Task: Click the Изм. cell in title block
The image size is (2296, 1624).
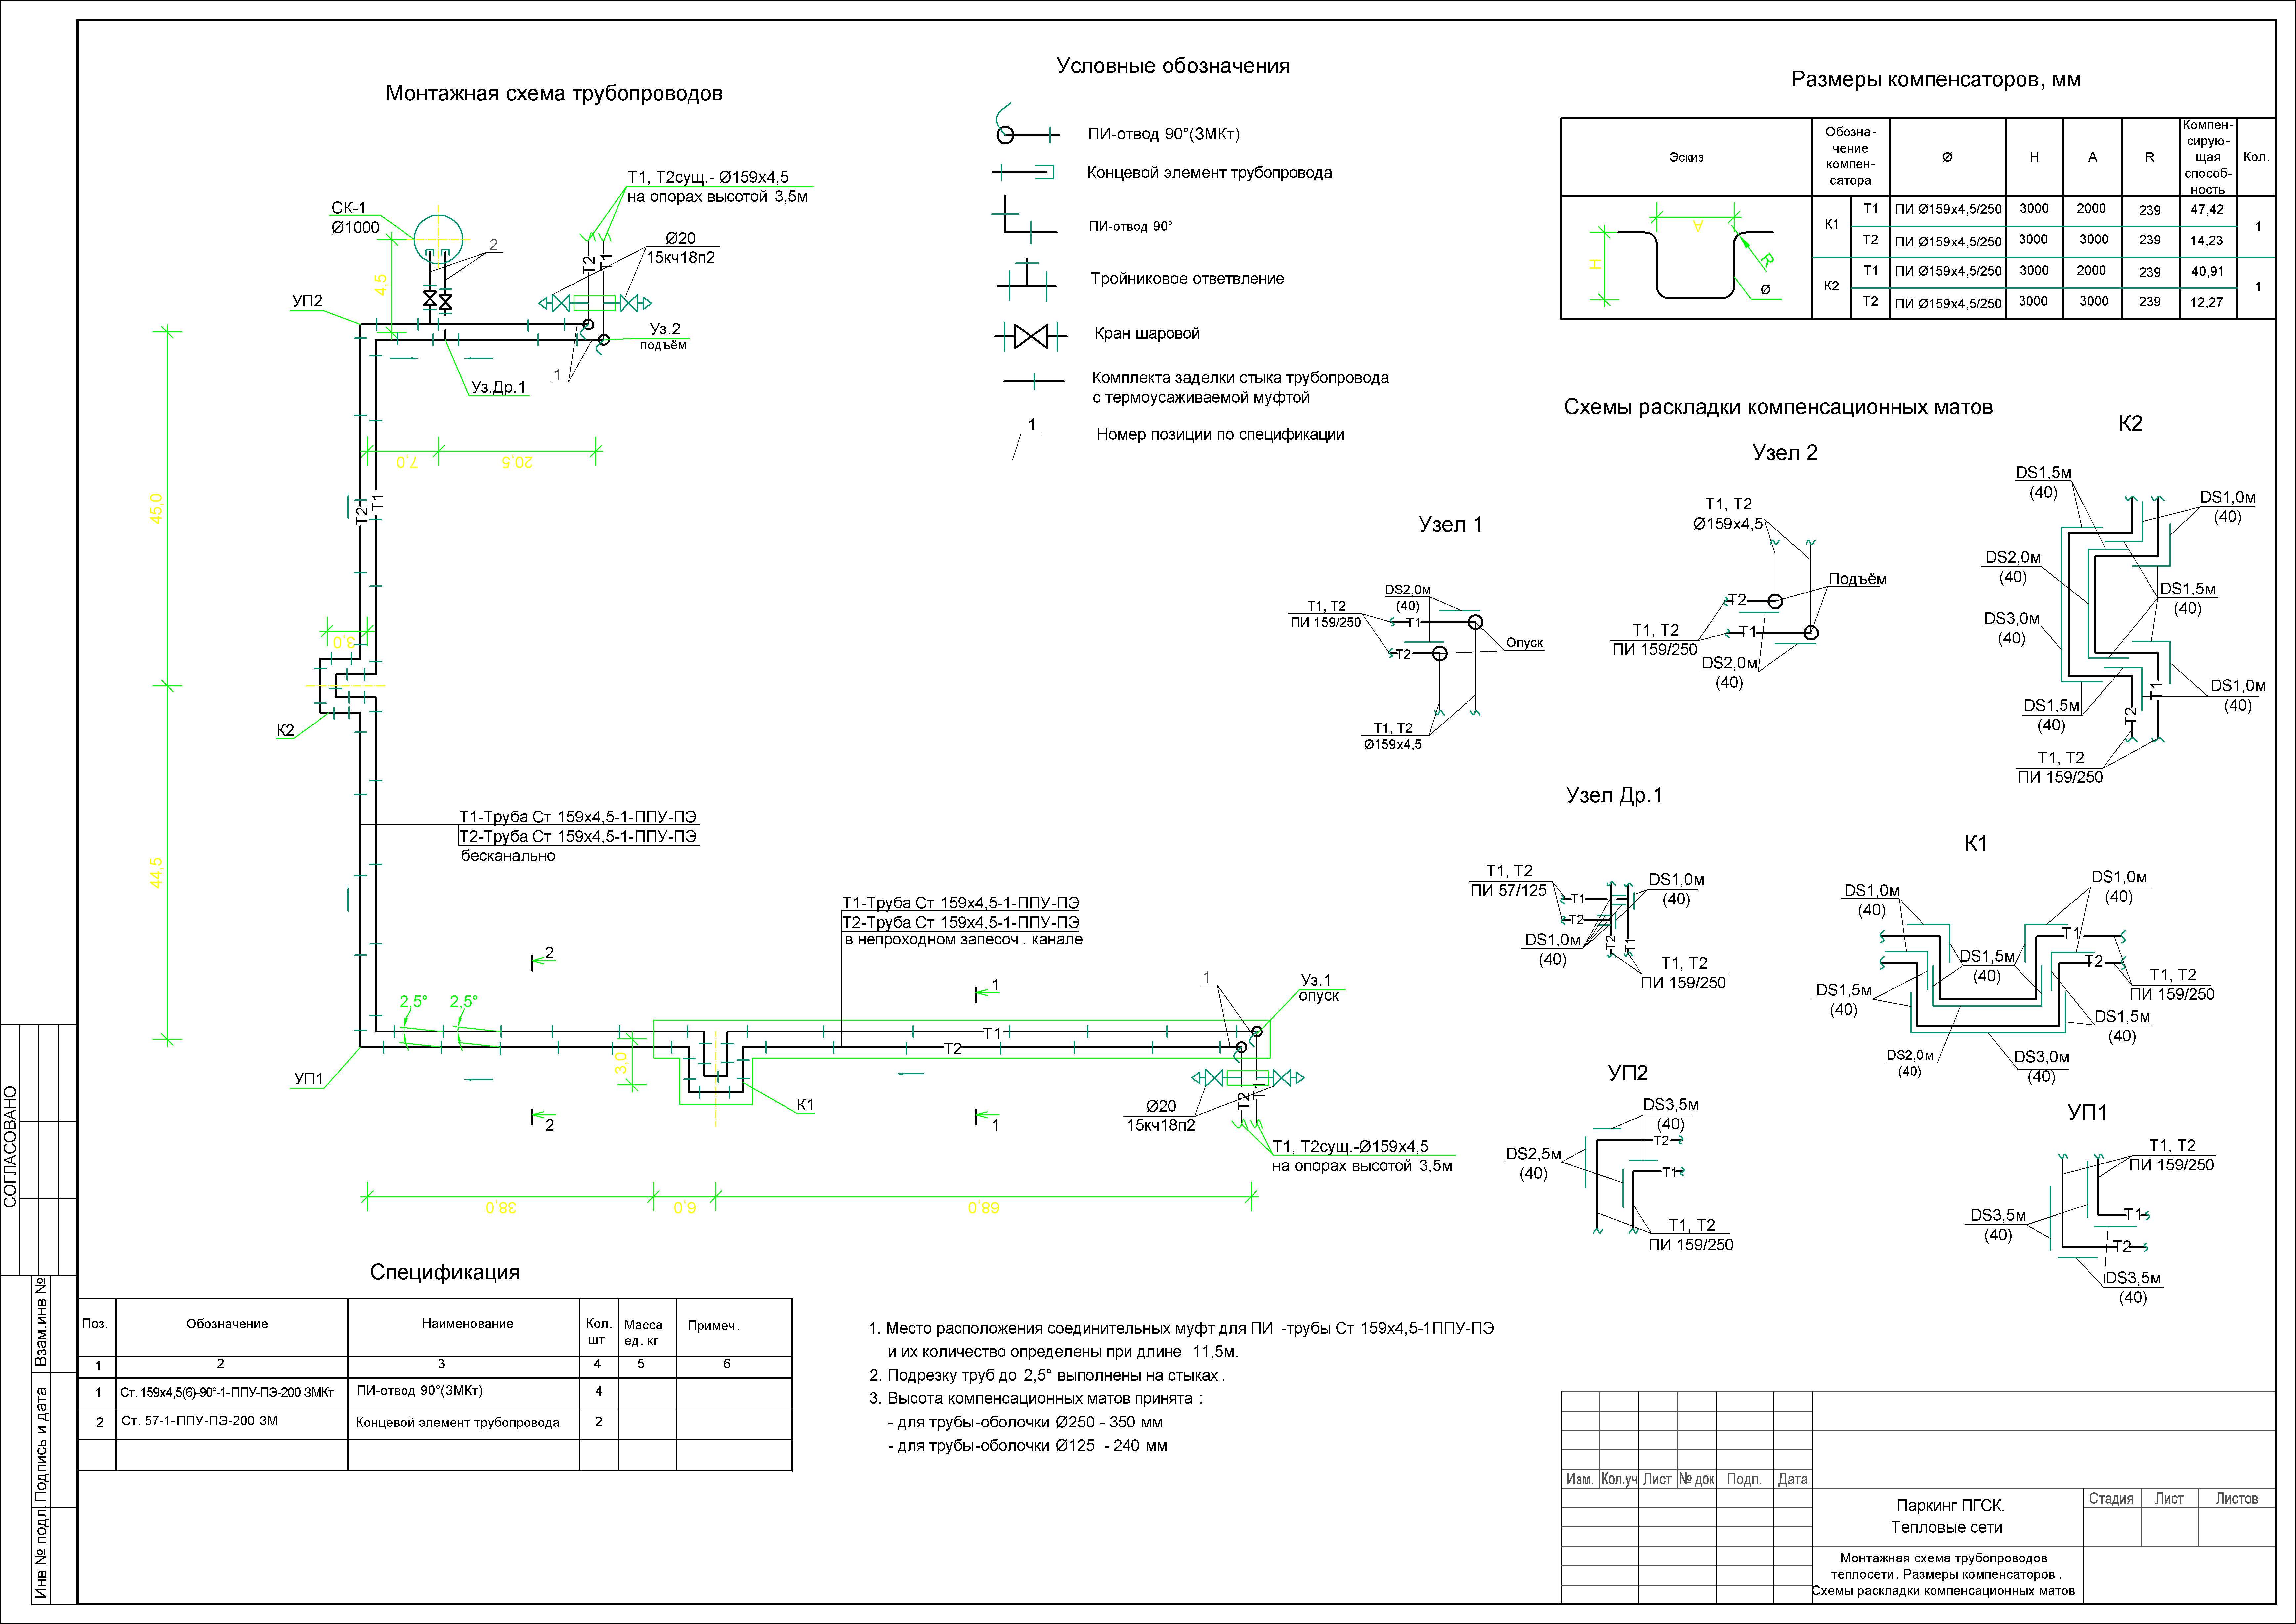Action: tap(1580, 1479)
